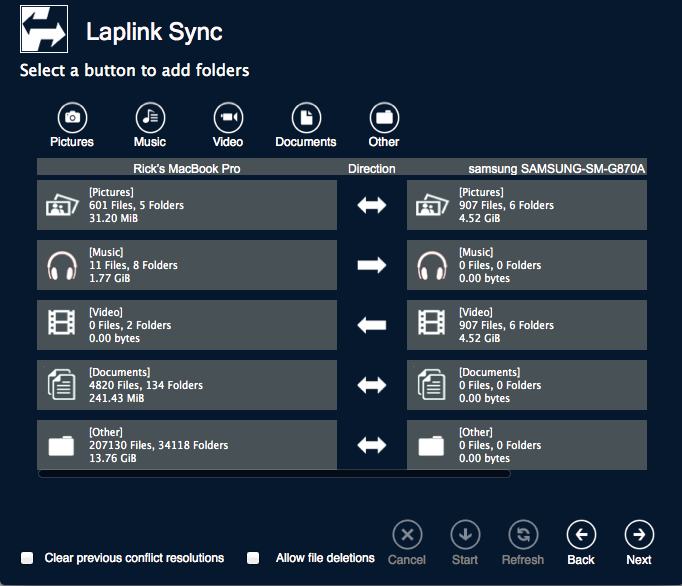682x586 pixels.
Task: Click the Samsung Video filmstrip icon
Action: coord(431,322)
